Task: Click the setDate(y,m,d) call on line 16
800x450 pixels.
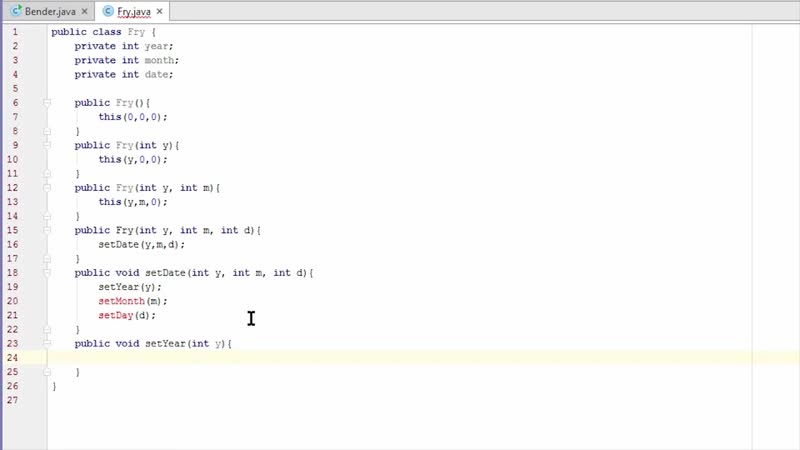Action: pos(141,244)
